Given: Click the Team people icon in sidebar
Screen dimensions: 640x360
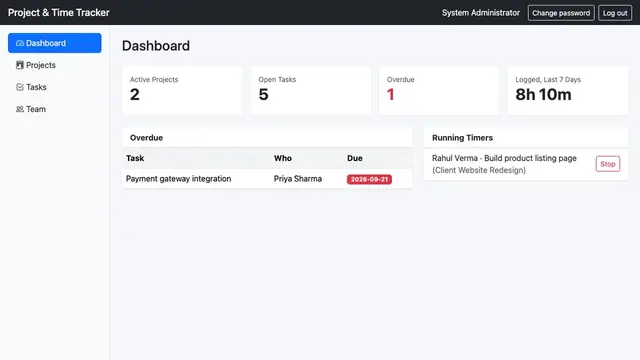Looking at the screenshot, I should coord(20,109).
